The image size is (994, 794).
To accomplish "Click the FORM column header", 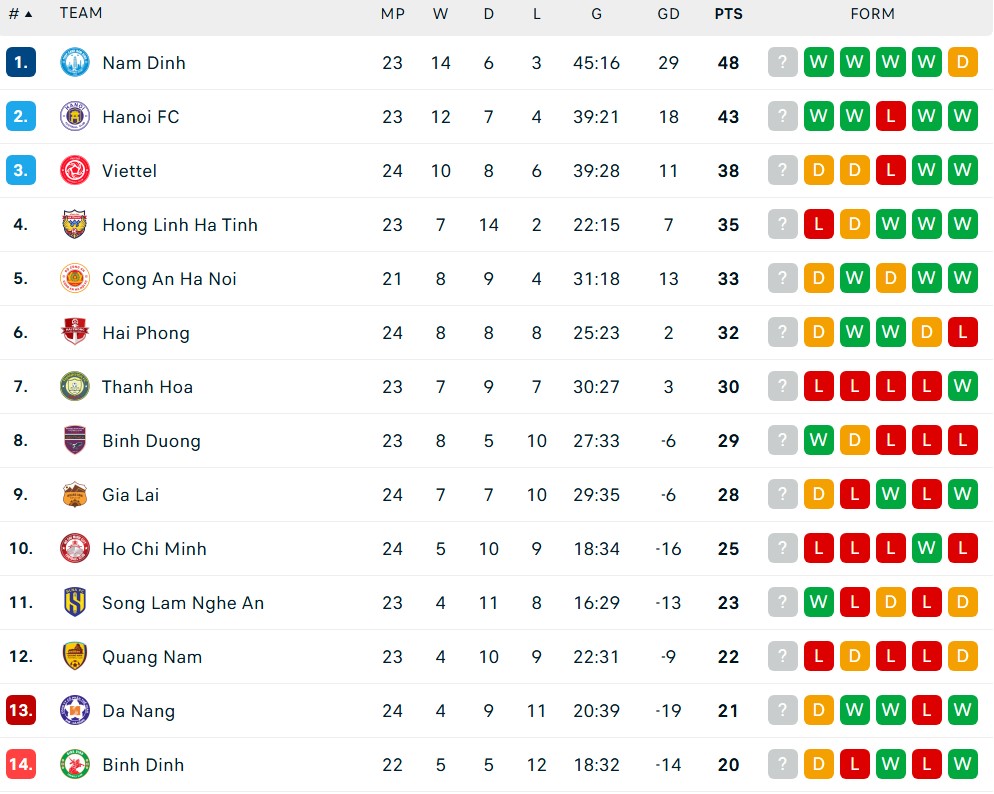I will [x=872, y=14].
